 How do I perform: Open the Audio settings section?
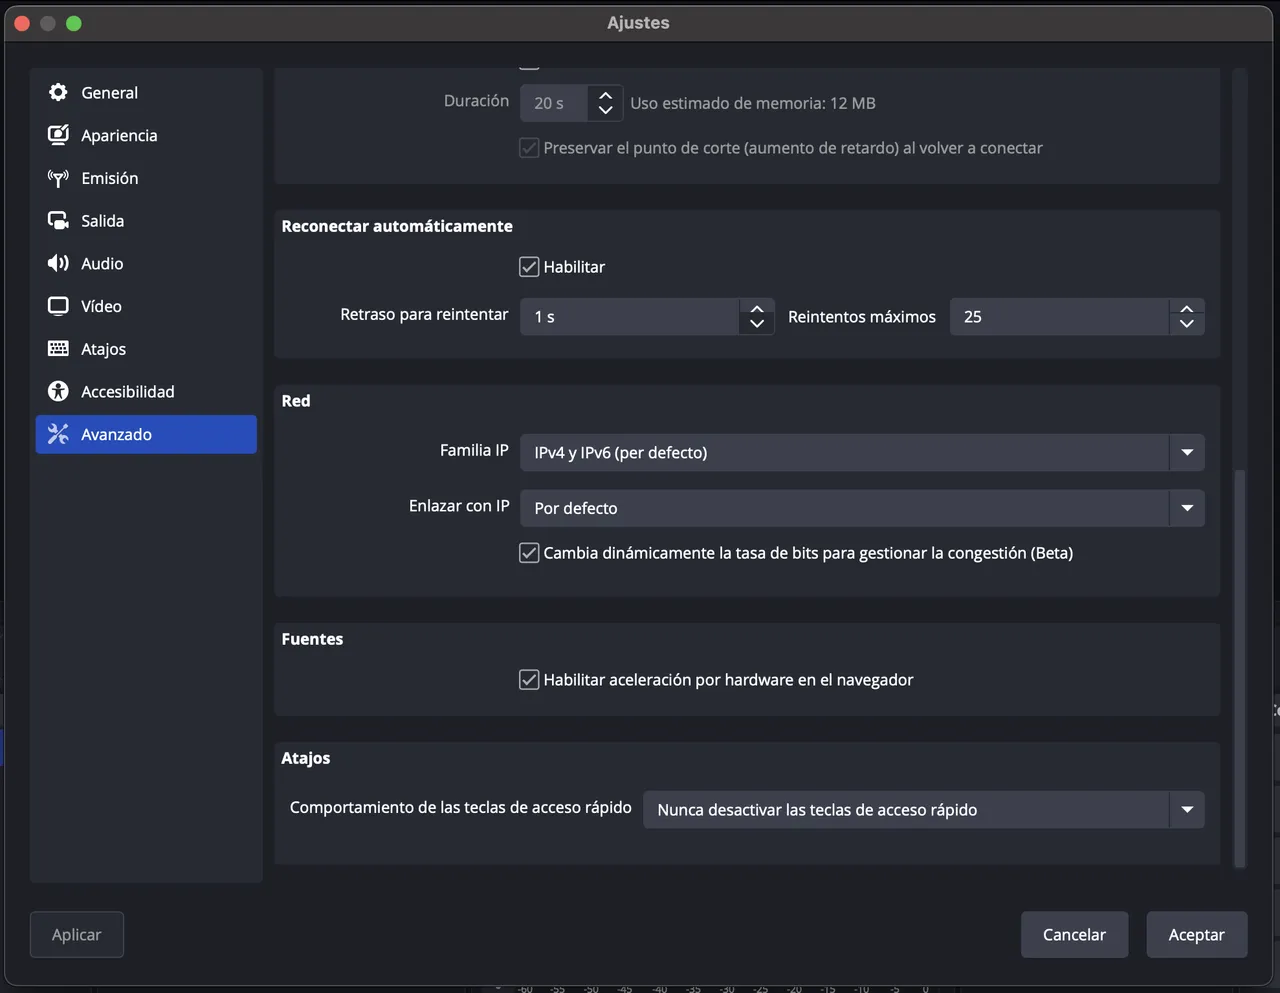146,263
